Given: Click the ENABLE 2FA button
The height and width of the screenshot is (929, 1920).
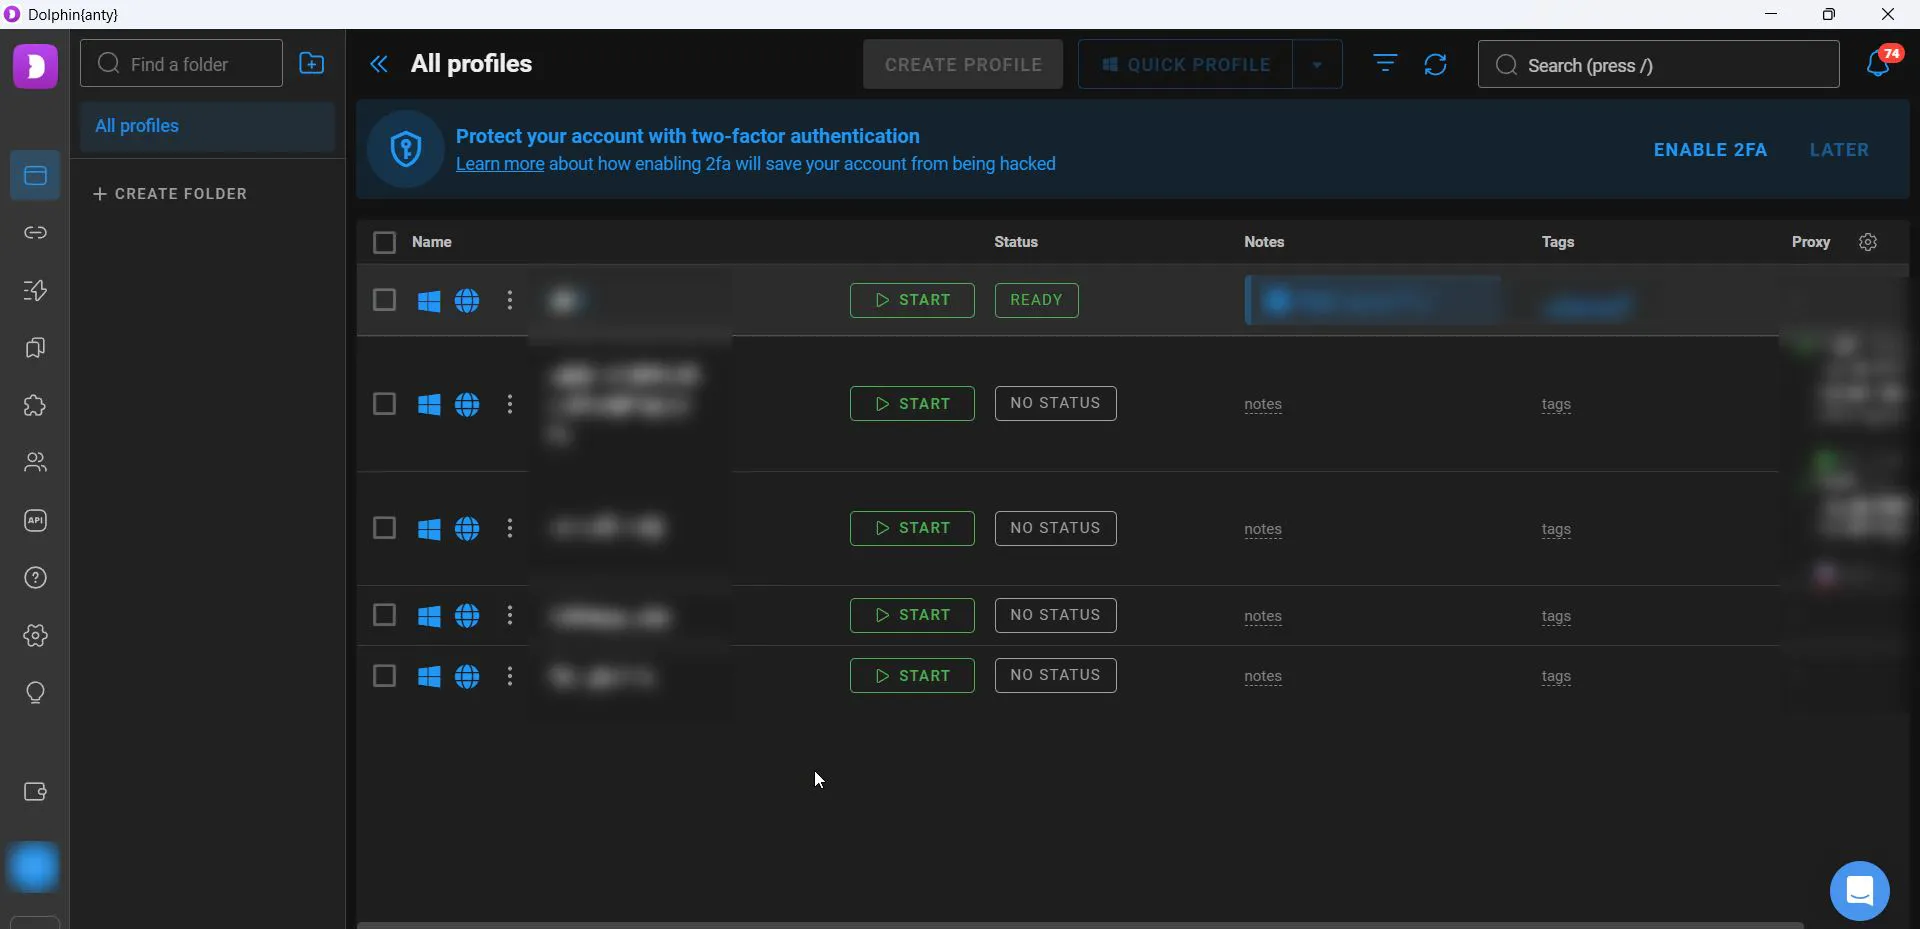Looking at the screenshot, I should (x=1710, y=150).
